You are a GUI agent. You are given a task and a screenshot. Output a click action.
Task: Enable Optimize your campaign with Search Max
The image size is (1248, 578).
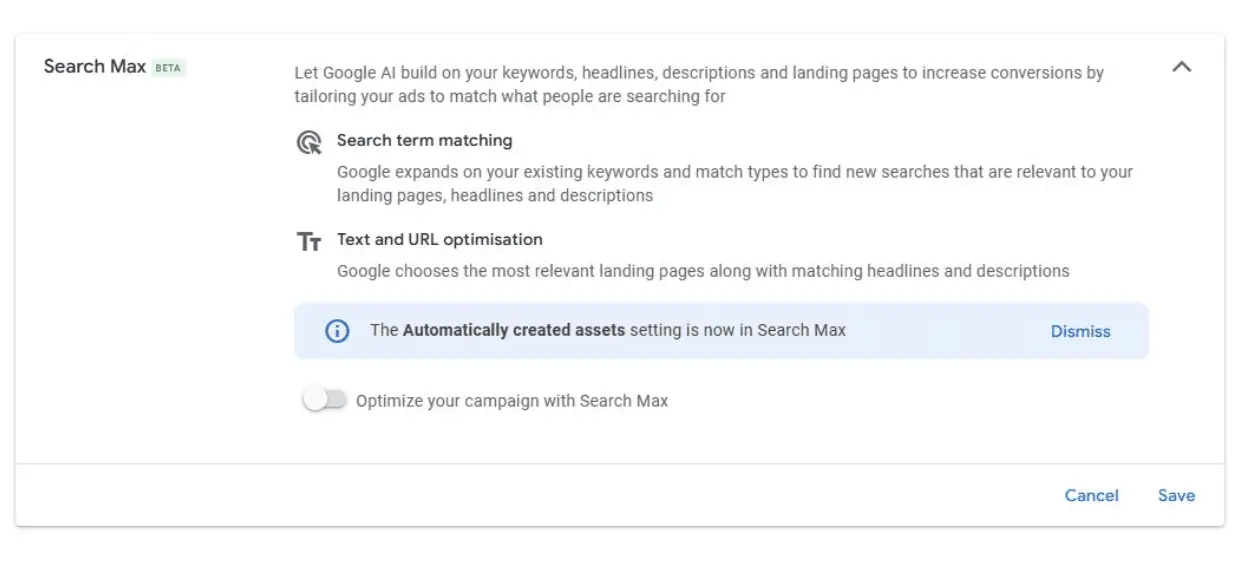pos(324,398)
